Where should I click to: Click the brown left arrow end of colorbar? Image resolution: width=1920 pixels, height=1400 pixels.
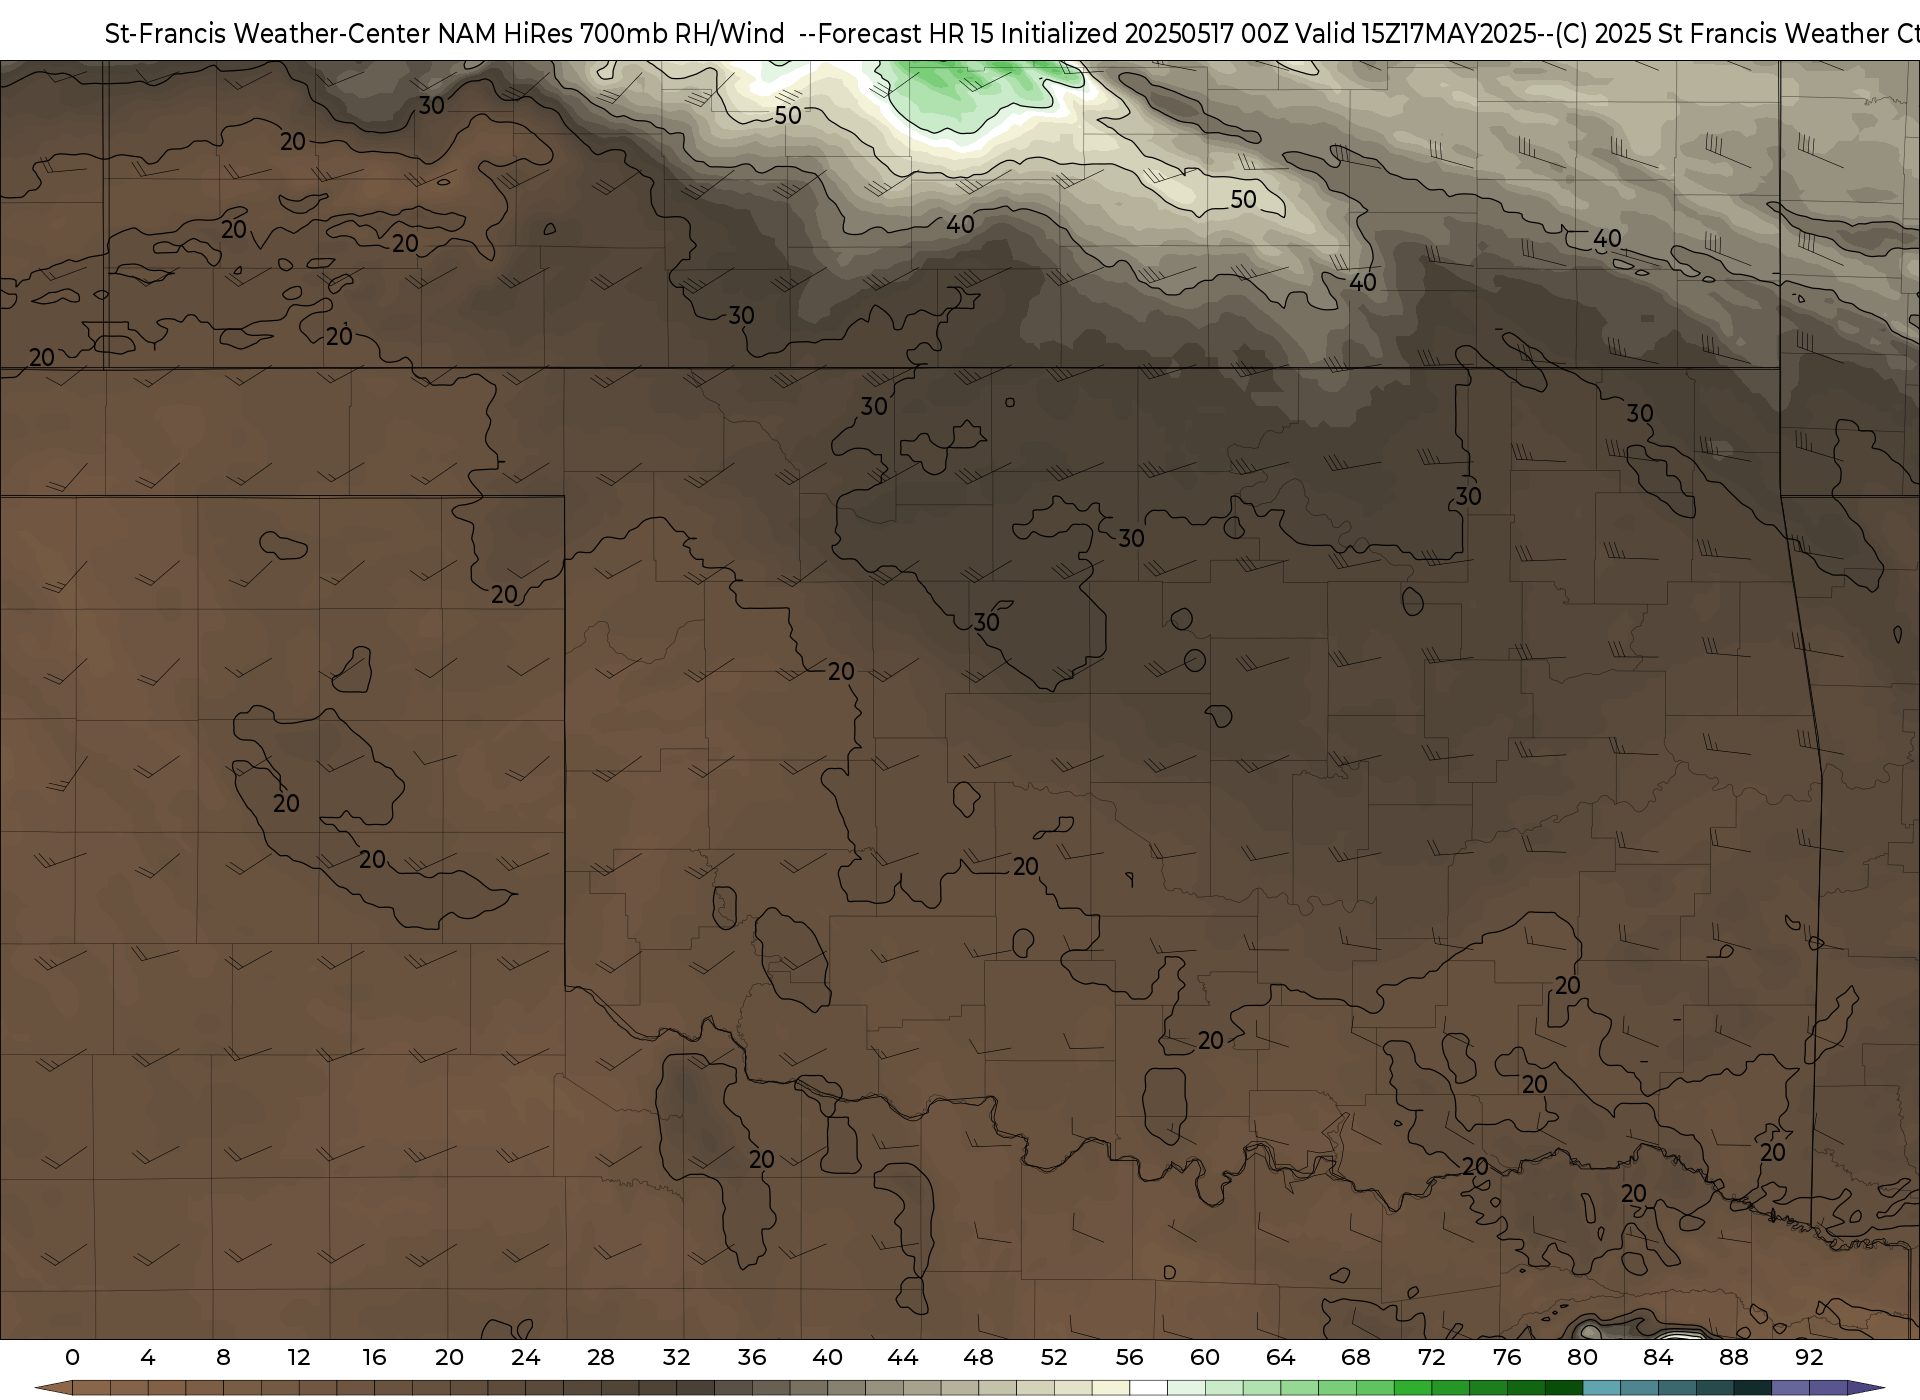pyautogui.click(x=54, y=1389)
